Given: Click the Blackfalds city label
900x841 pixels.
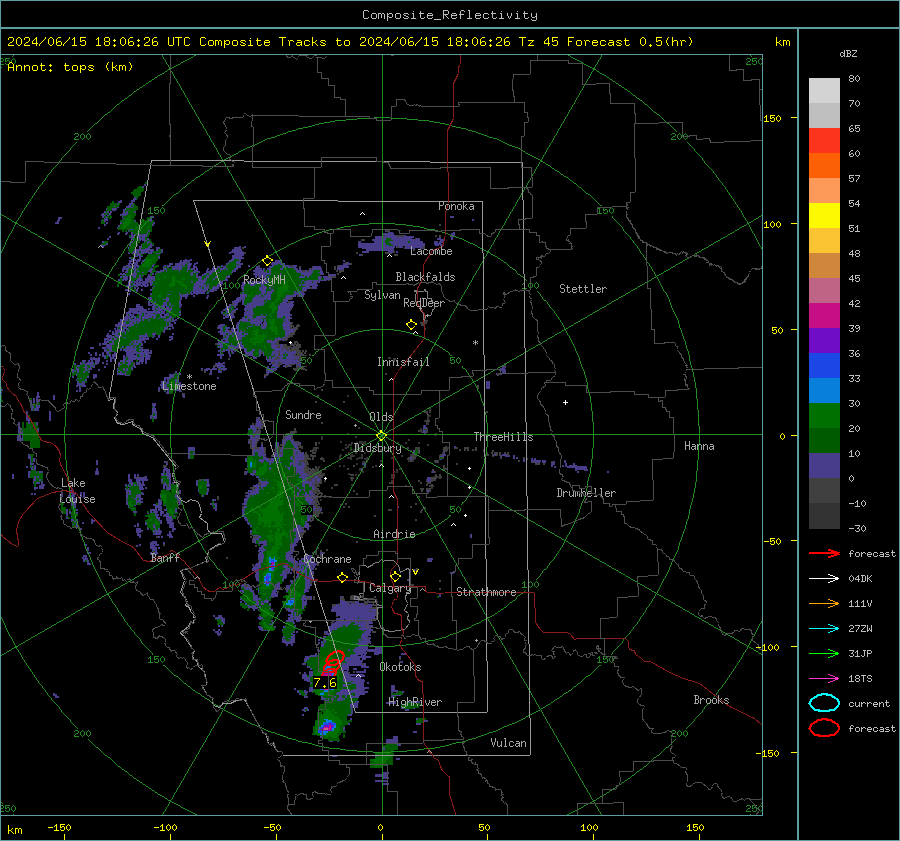Looking at the screenshot, I should 425,277.
